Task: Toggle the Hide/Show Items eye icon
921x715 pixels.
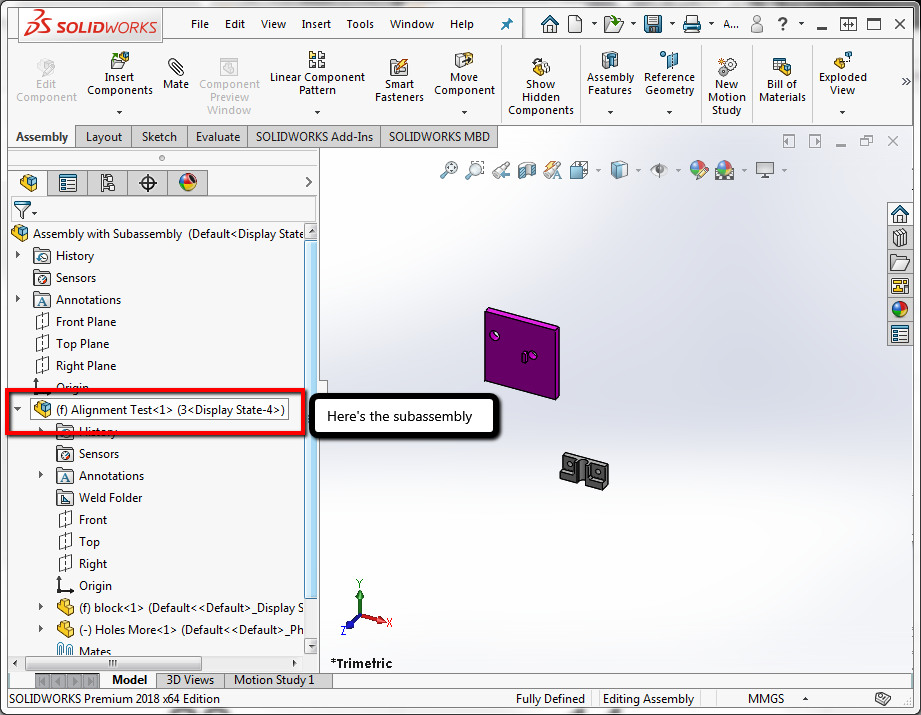Action: pyautogui.click(x=659, y=170)
